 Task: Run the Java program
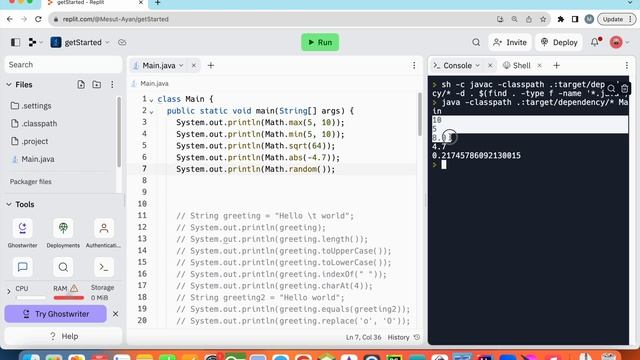[x=320, y=42]
